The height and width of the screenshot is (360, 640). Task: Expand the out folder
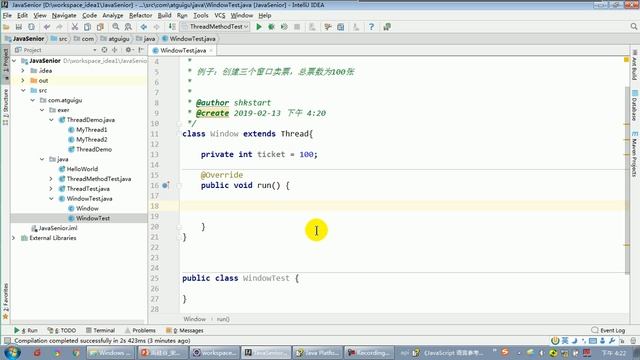pyautogui.click(x=23, y=80)
